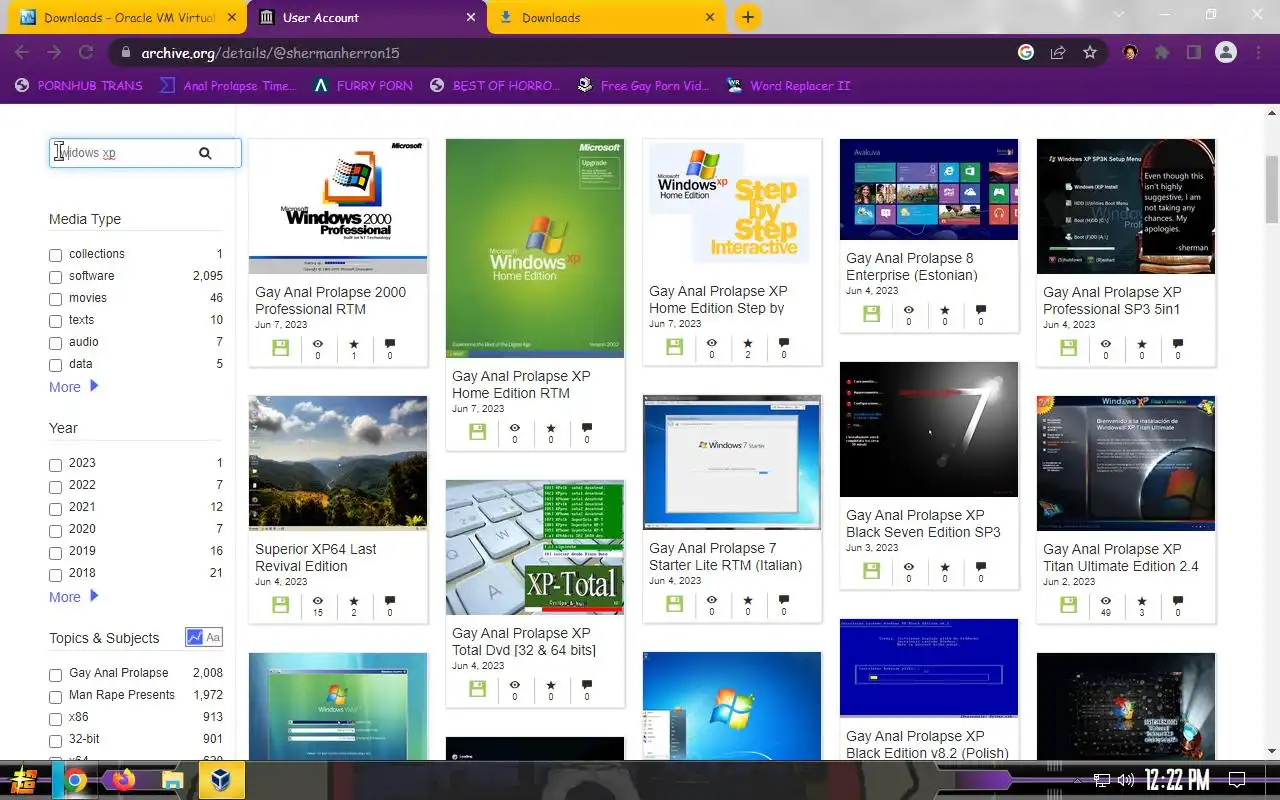Screen dimensions: 1280x800
Task: Click the magnifier icon in the search box
Action: [205, 153]
